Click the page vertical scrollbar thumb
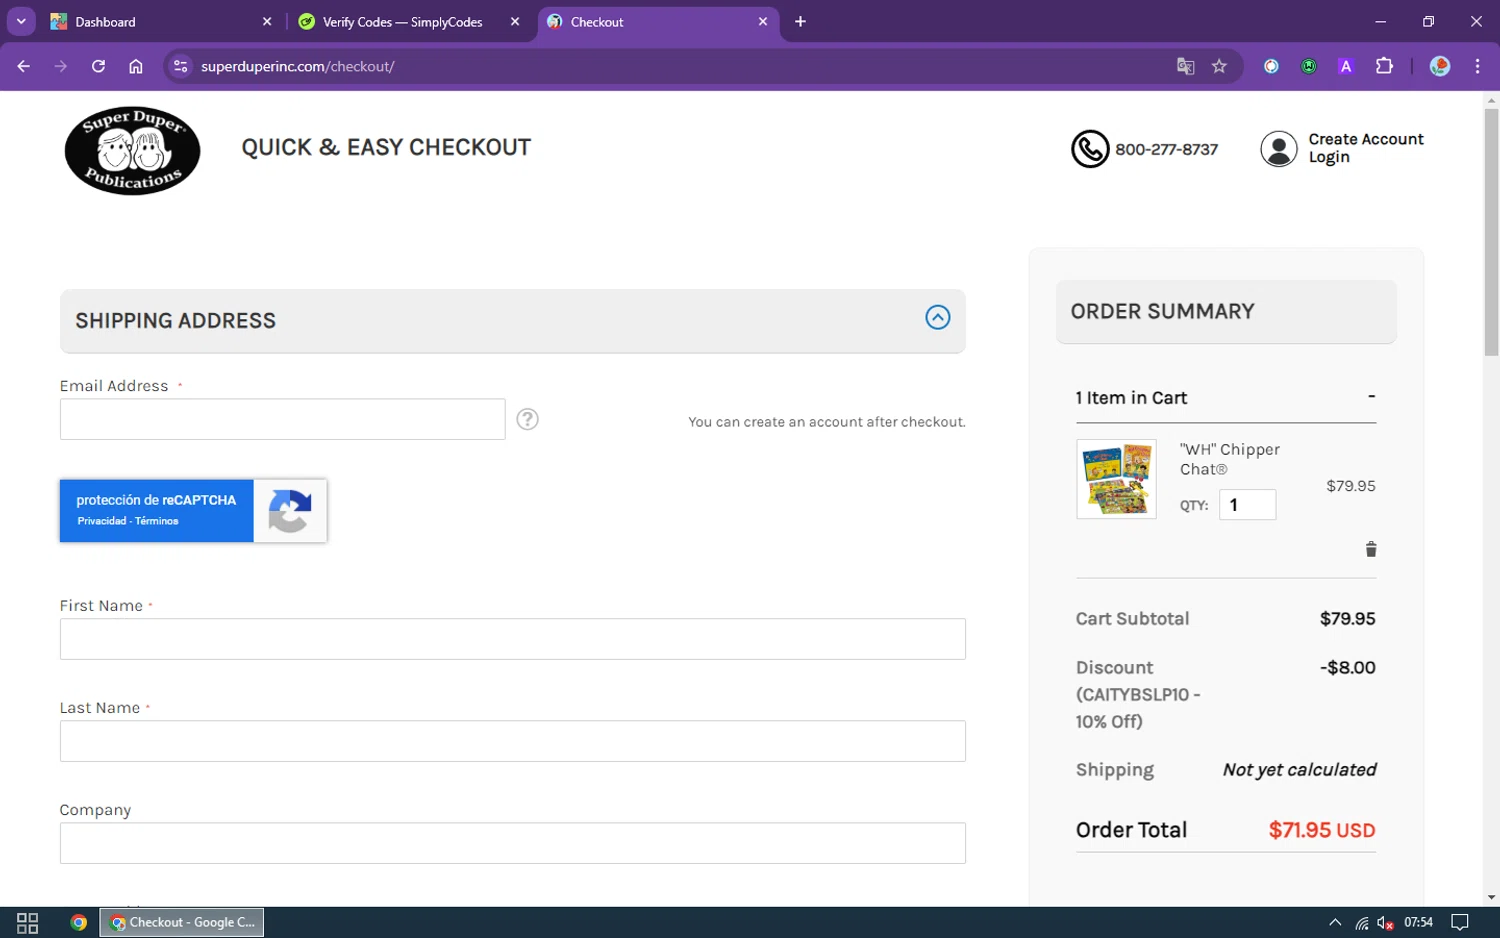 click(x=1491, y=232)
